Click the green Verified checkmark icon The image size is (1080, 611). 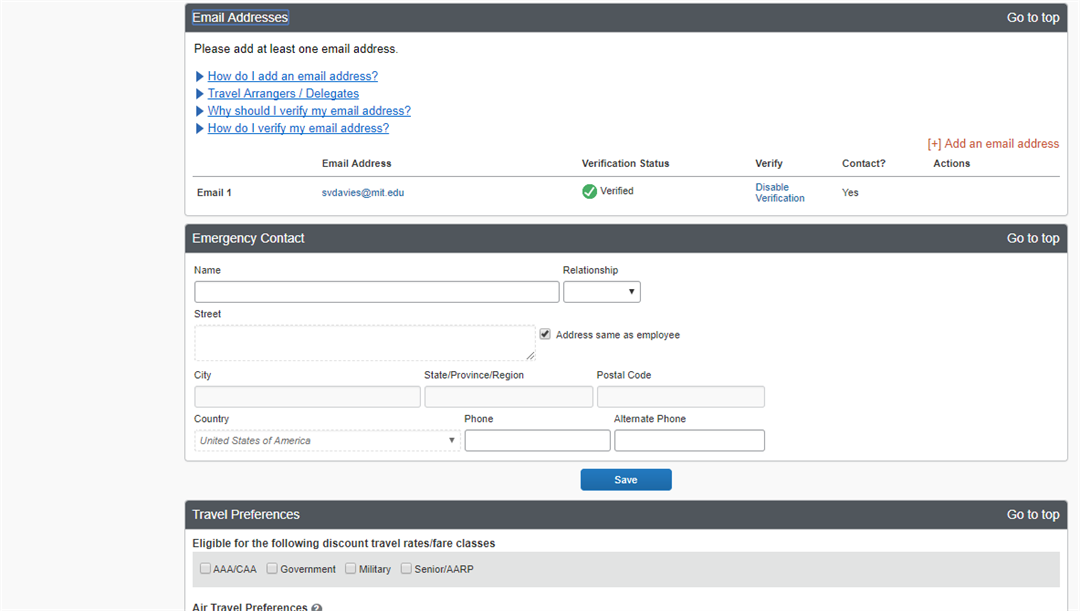[x=589, y=191]
